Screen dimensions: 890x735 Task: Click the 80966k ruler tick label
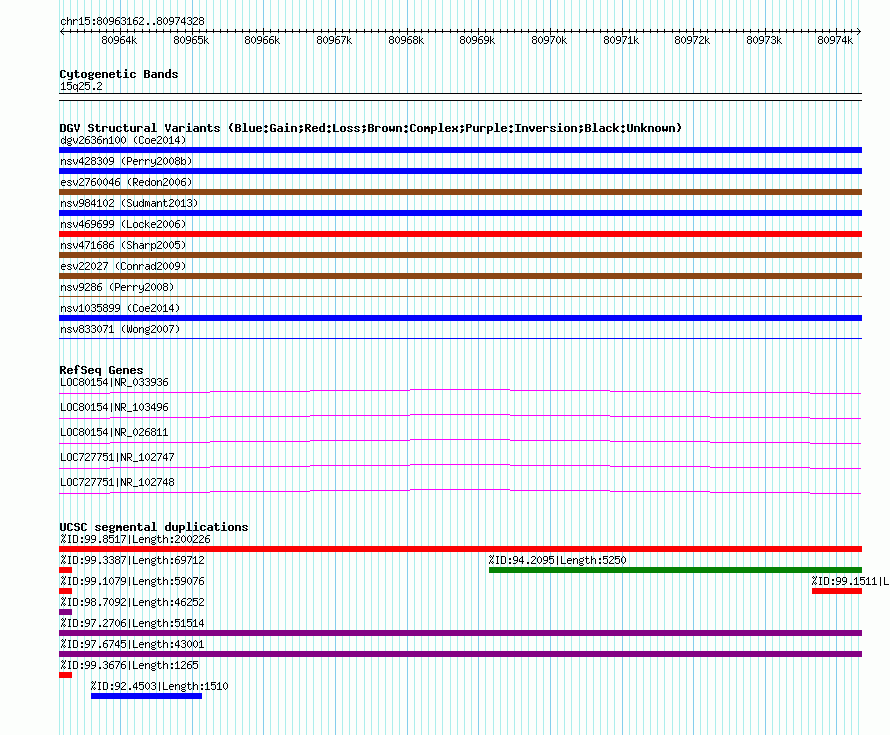pos(262,40)
